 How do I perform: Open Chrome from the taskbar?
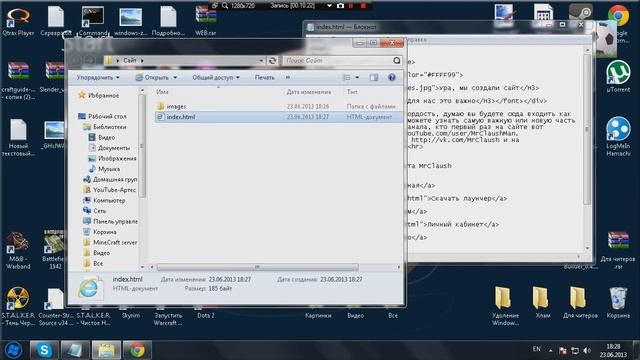(x=137, y=350)
